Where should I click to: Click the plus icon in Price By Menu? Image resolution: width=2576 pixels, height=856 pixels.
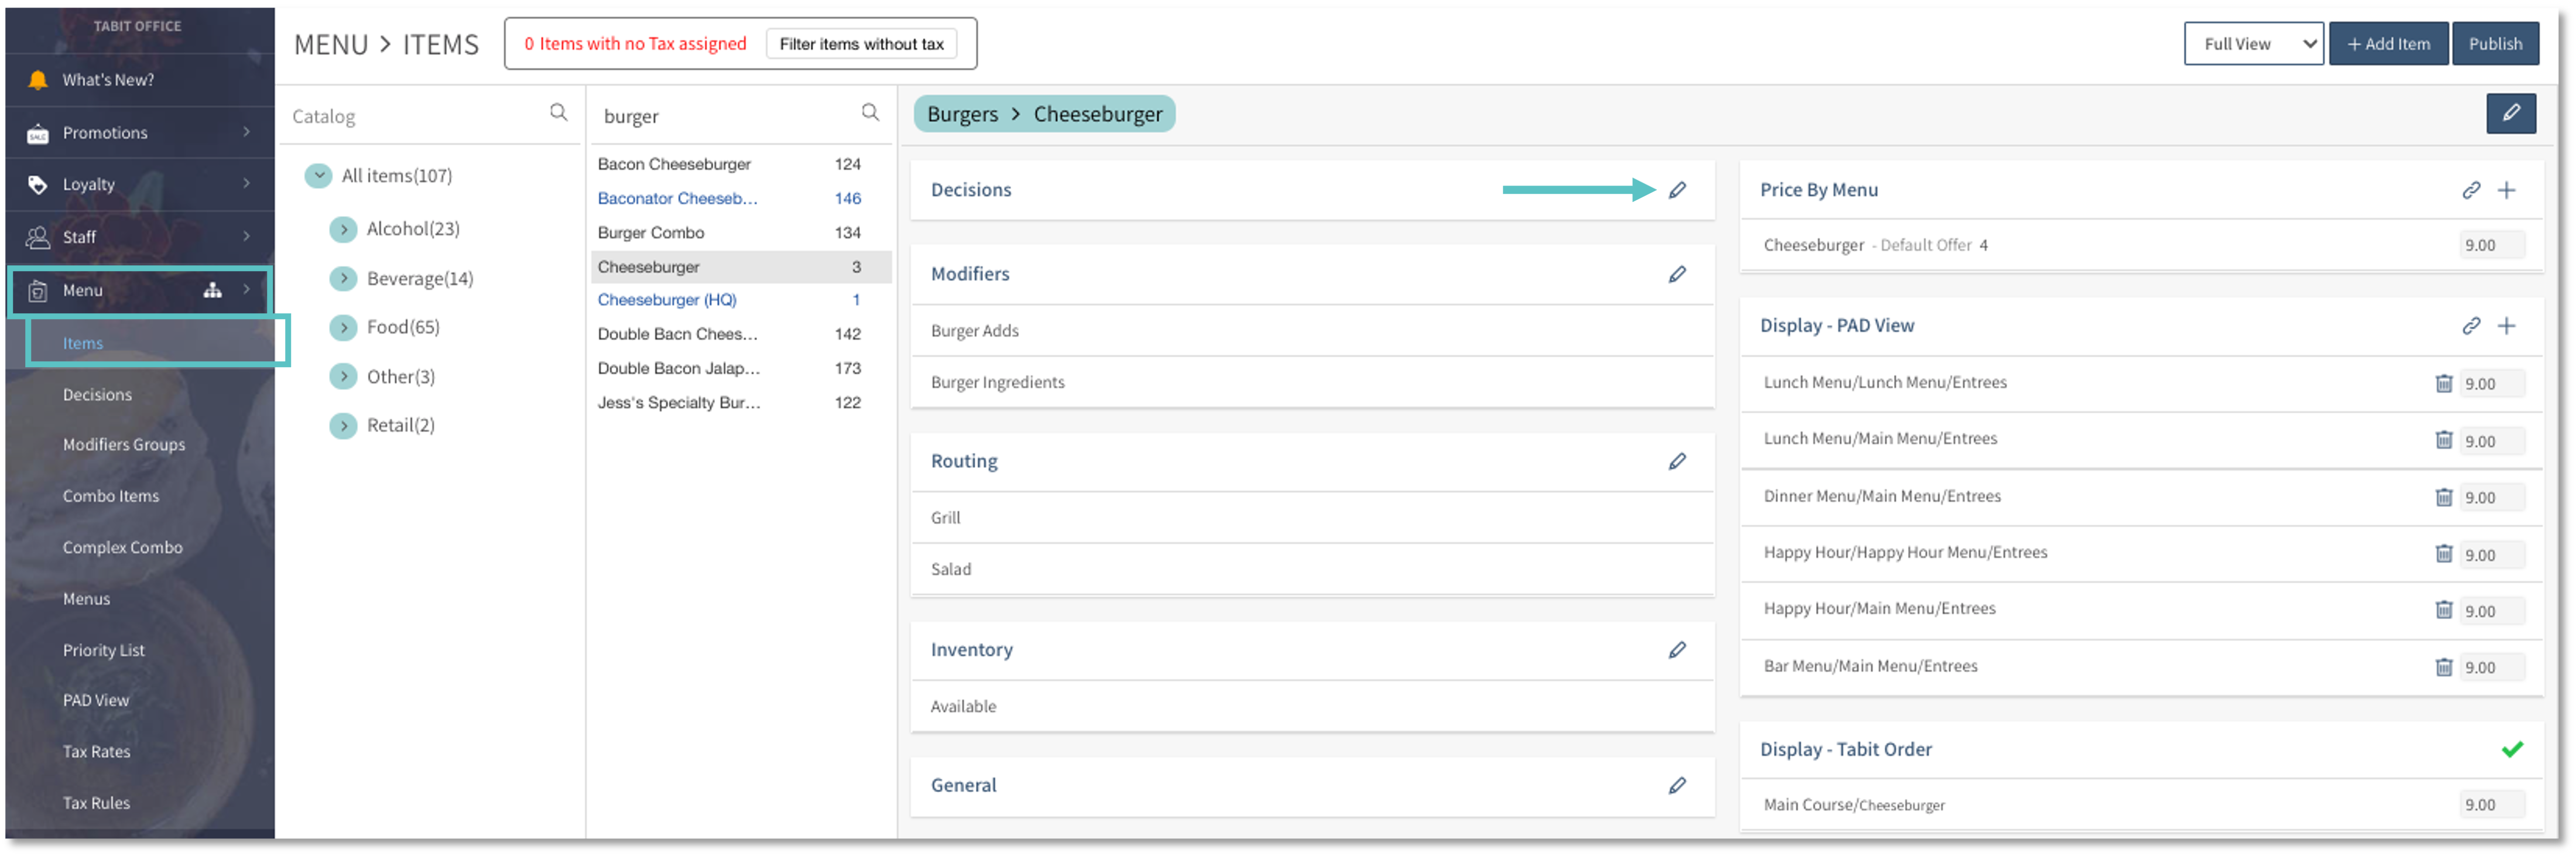pos(2506,190)
